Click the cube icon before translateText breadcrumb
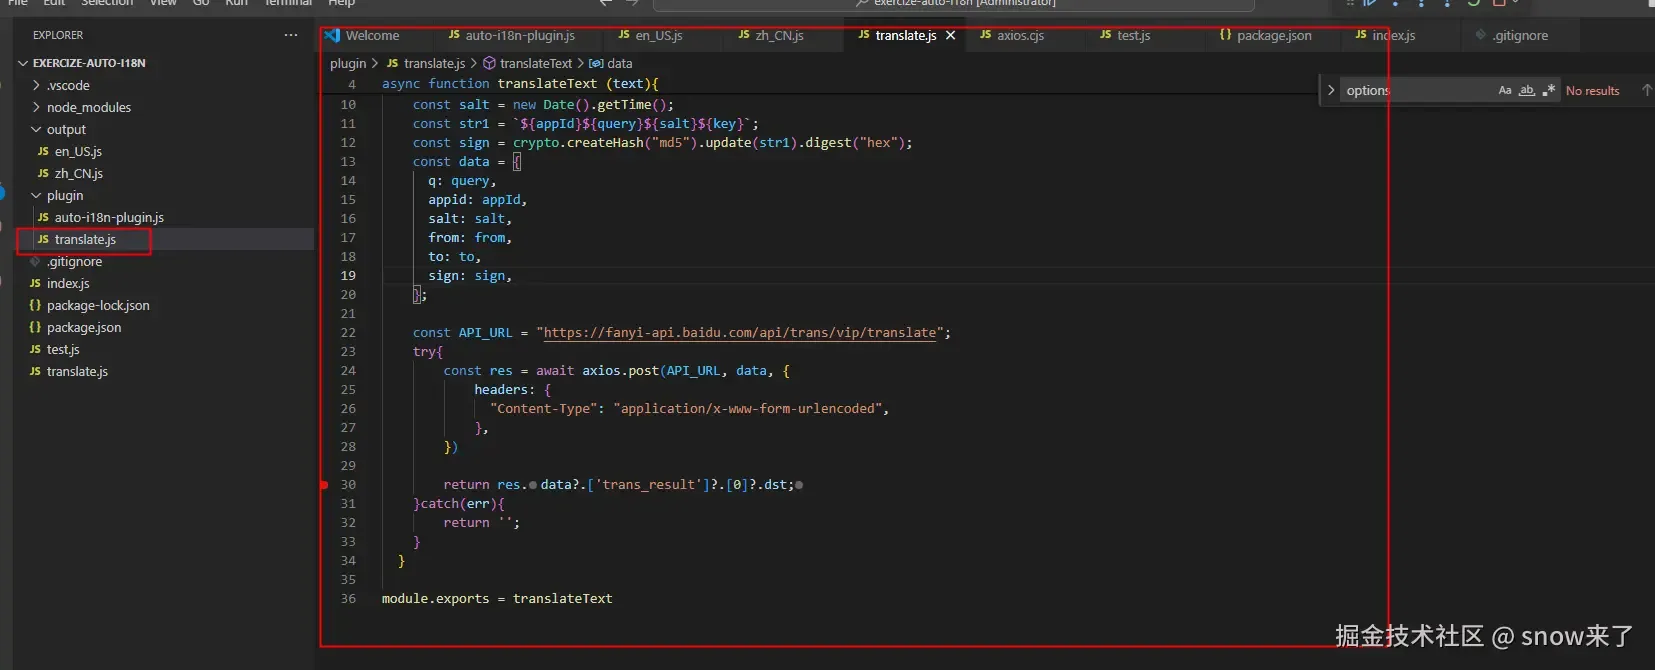 coord(489,63)
